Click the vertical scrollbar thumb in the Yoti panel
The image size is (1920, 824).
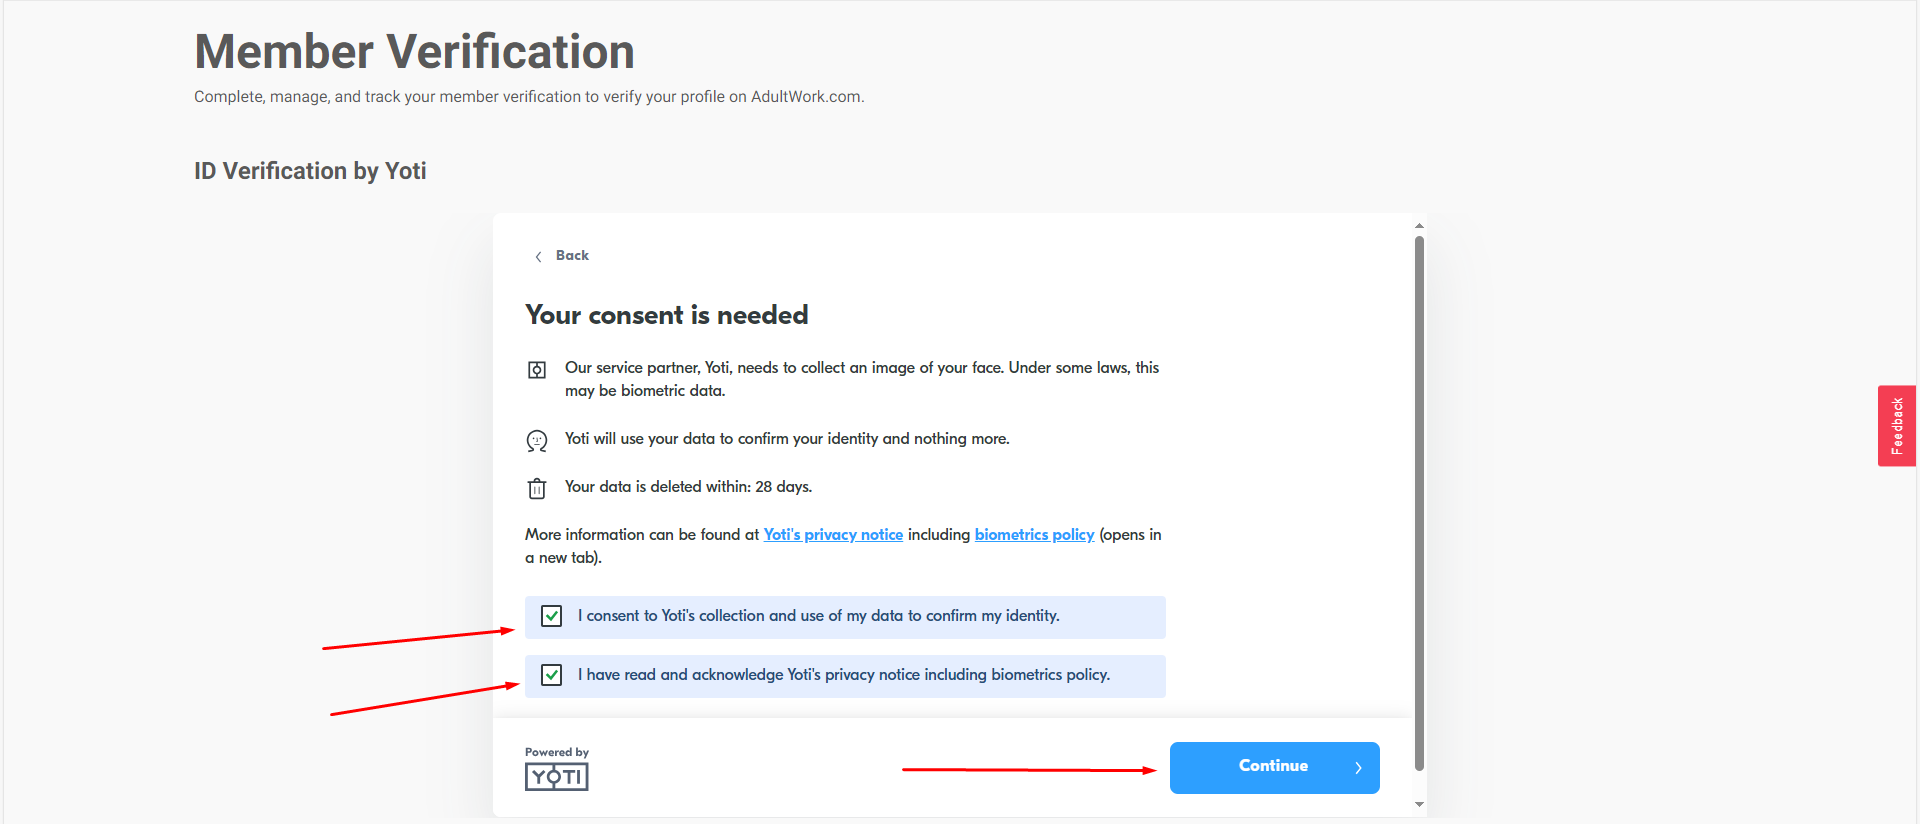coord(1419,500)
